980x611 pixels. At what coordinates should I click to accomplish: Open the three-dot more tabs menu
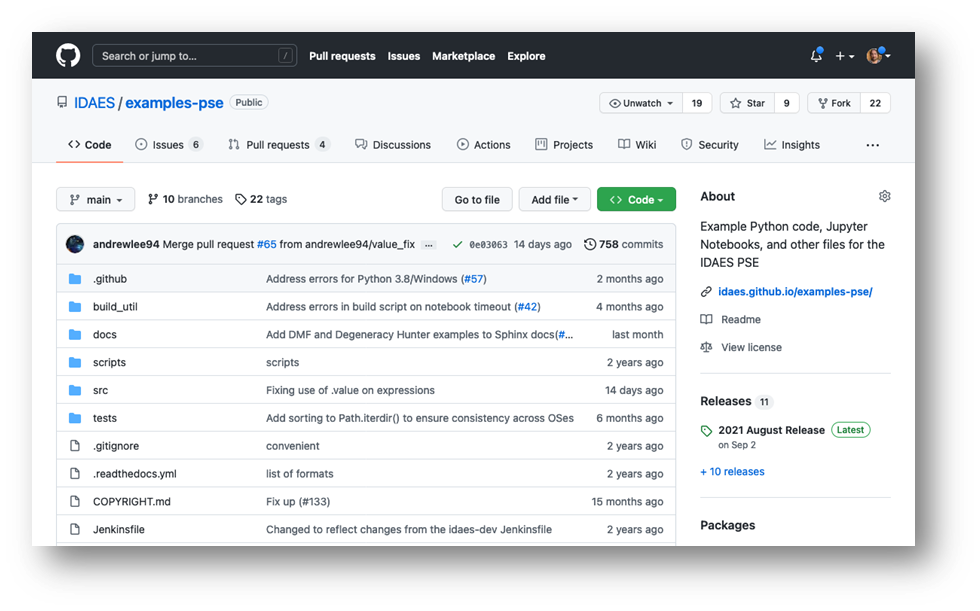872,145
